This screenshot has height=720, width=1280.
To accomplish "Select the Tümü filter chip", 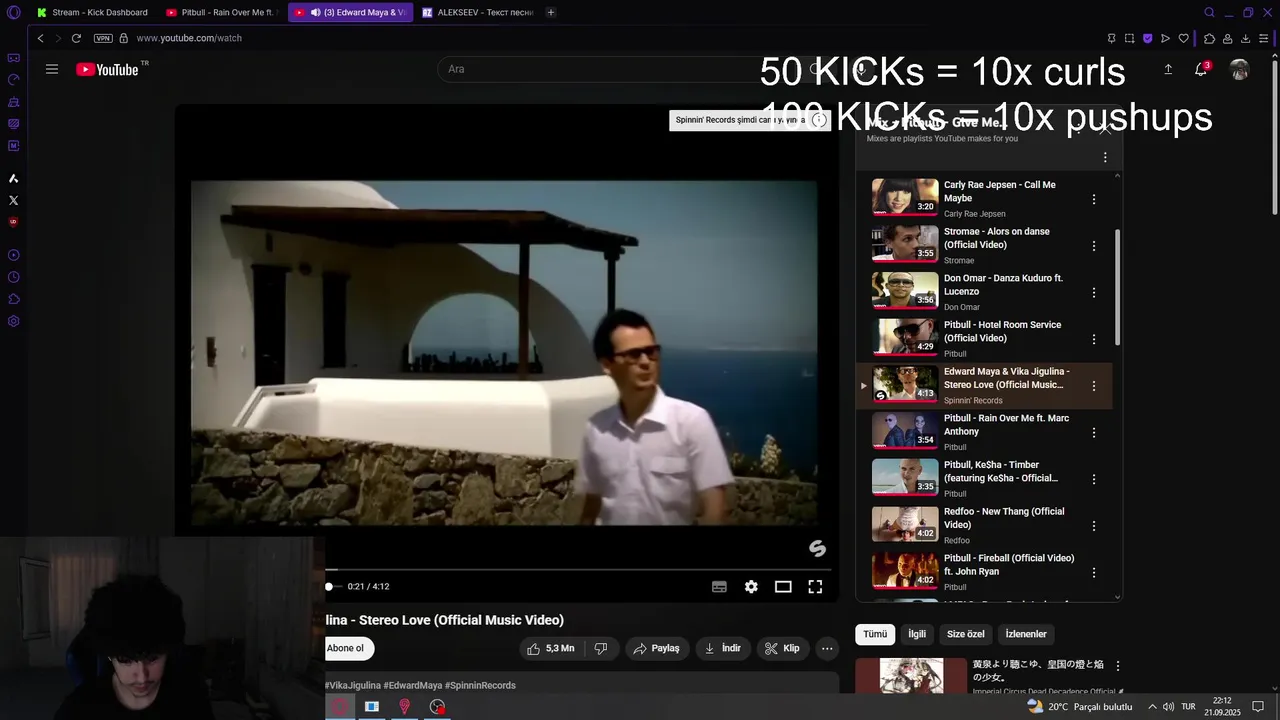I will click(x=875, y=634).
